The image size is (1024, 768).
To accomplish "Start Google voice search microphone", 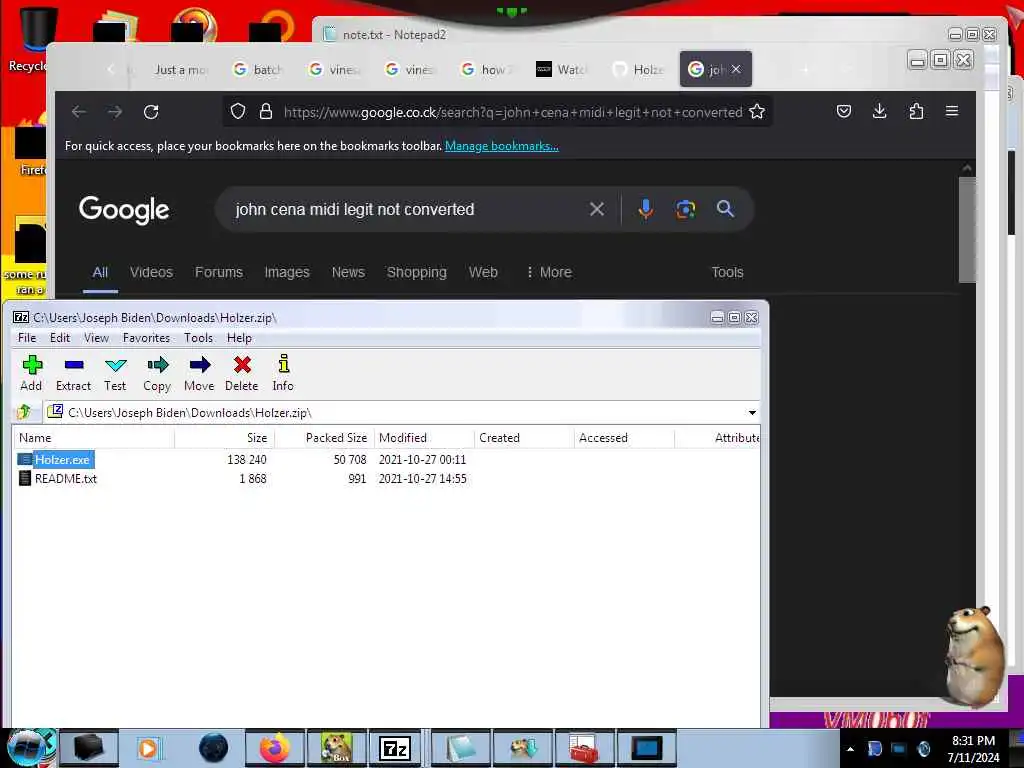I will [x=645, y=209].
